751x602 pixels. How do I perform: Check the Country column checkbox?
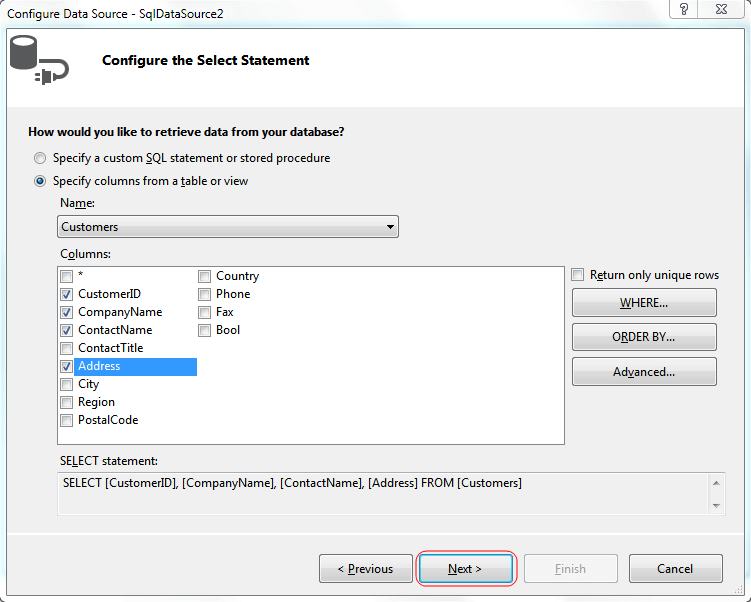(x=204, y=276)
